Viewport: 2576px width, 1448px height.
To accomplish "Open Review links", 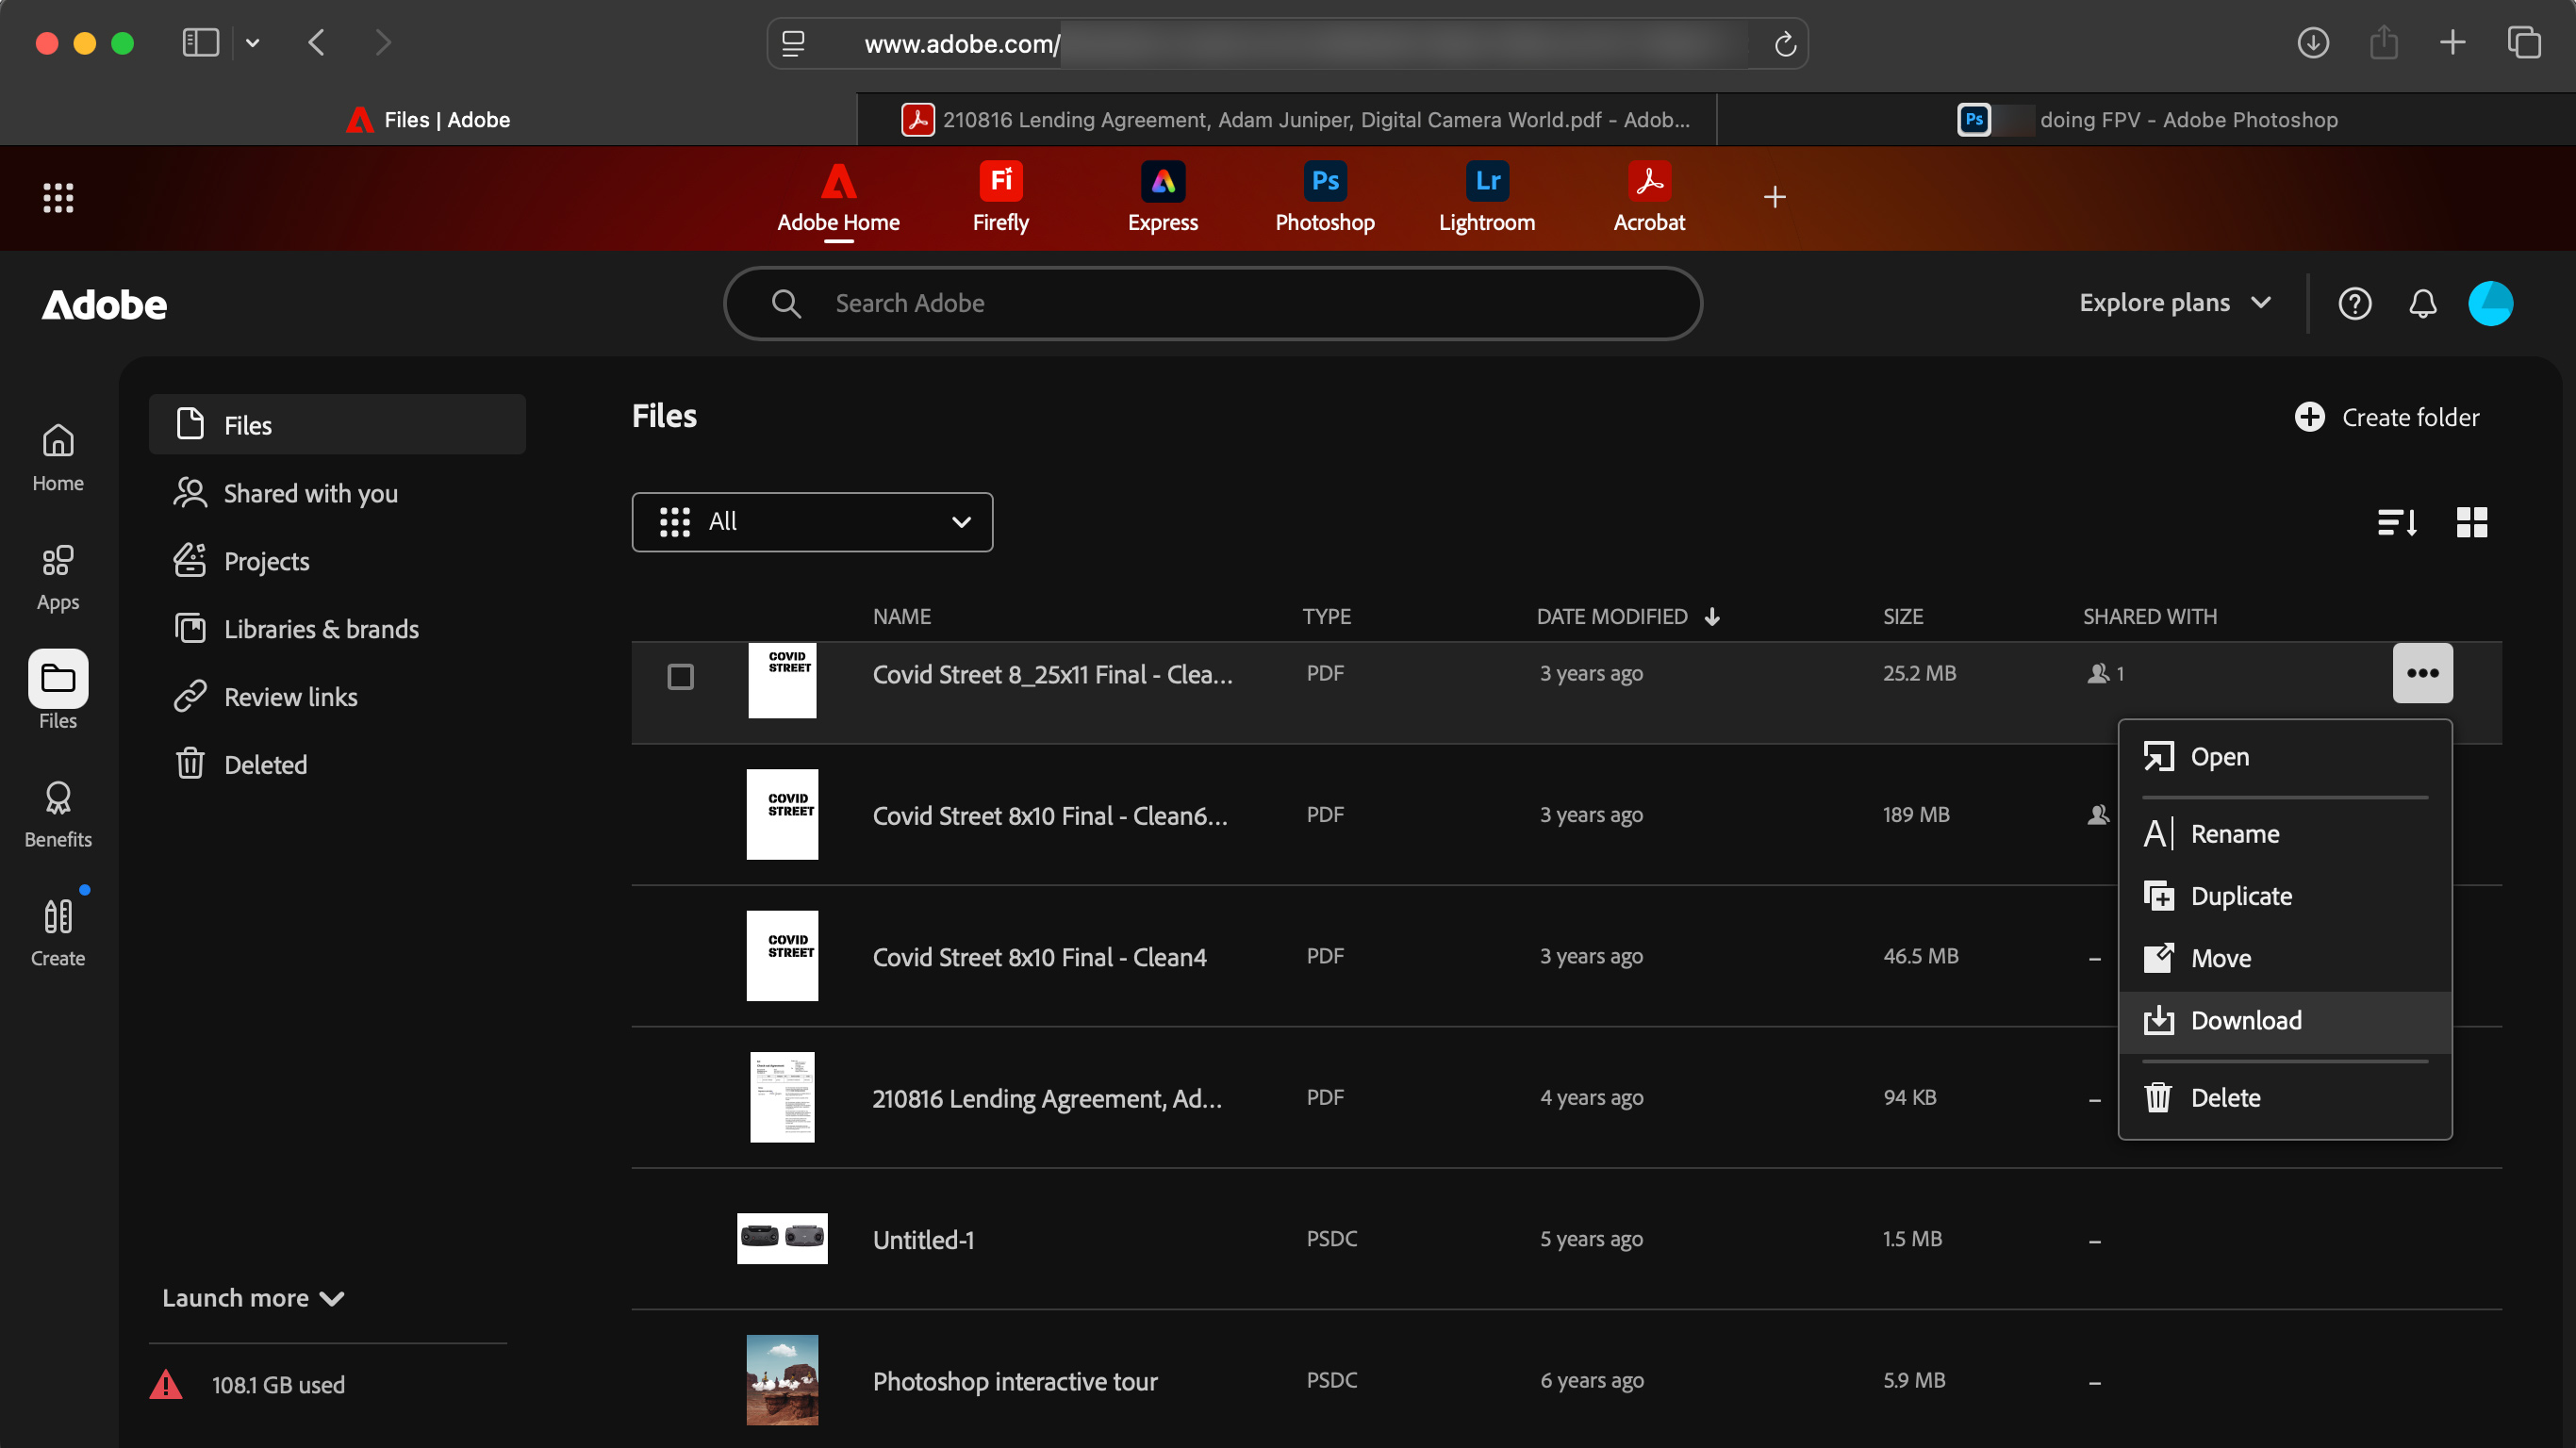I will pos(337,697).
